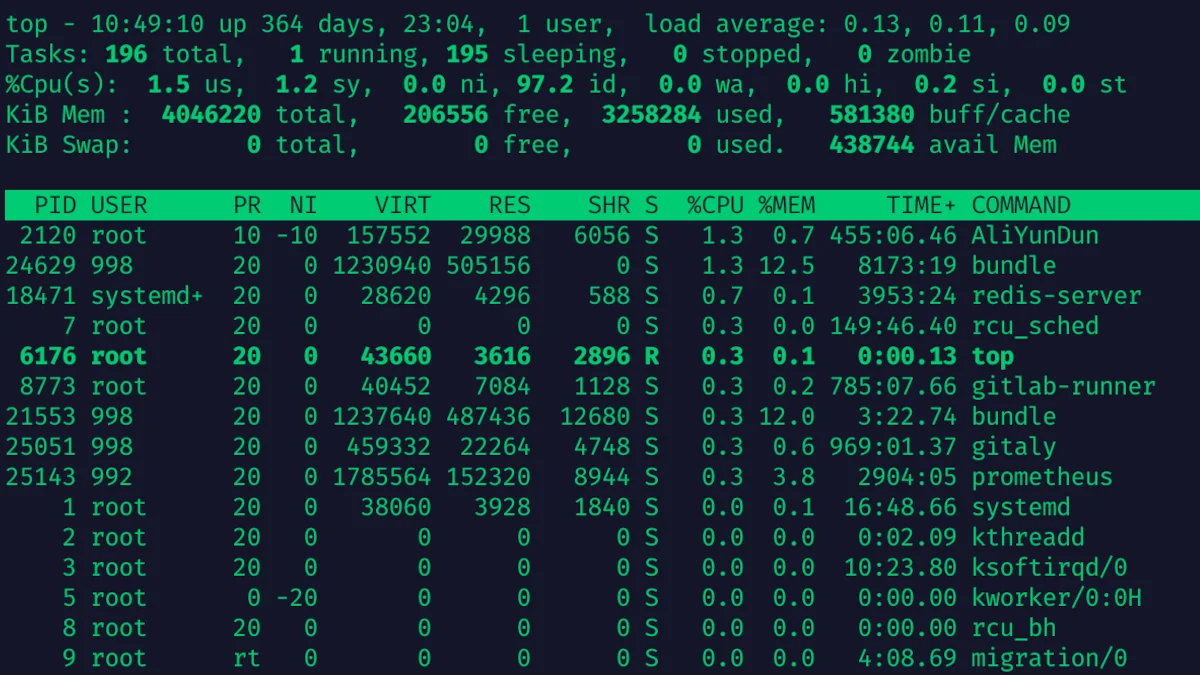Click the 196 total tasks count

tap(126, 54)
